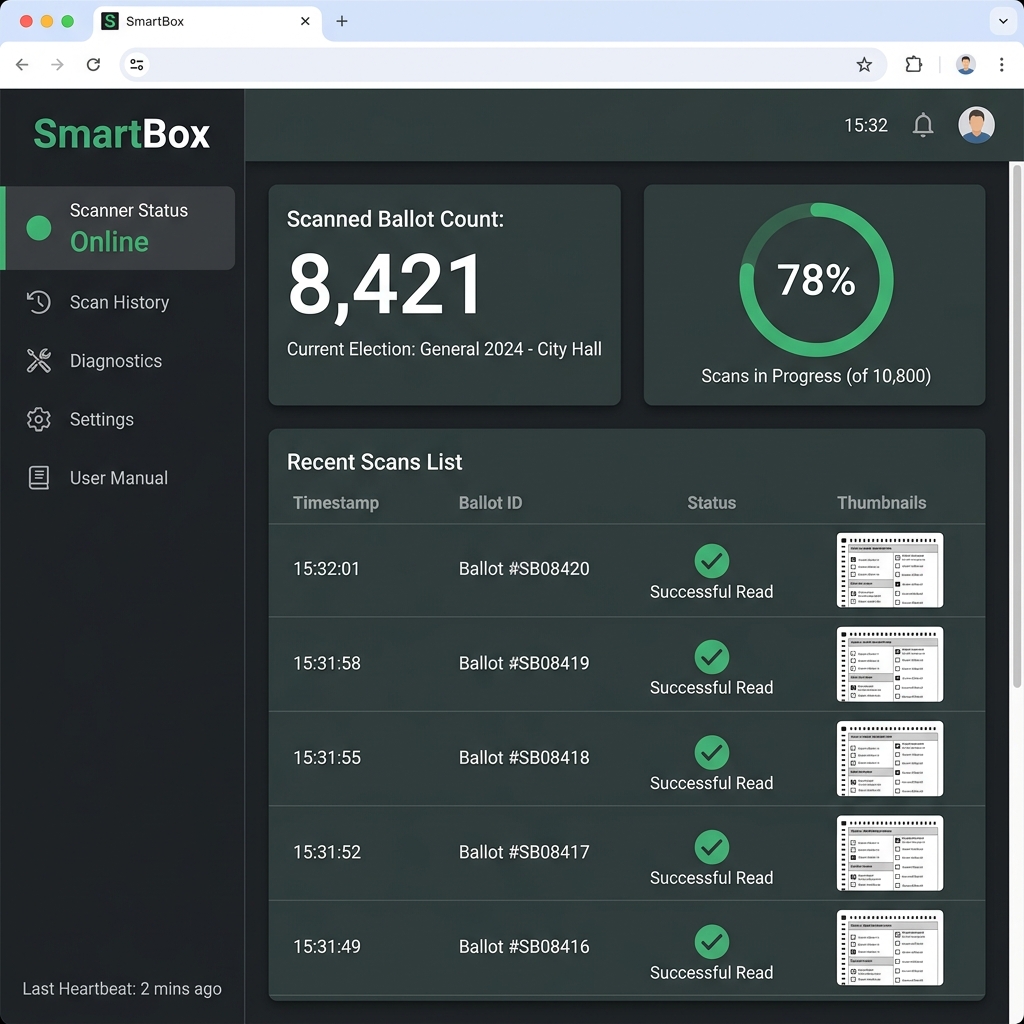Click Status column header
Image resolution: width=1024 pixels, height=1024 pixels.
[x=711, y=503]
